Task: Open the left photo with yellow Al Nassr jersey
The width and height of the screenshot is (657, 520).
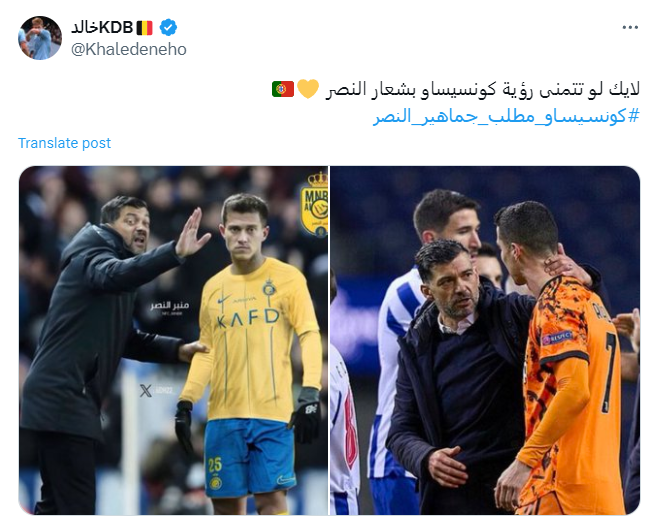Action: (173, 341)
